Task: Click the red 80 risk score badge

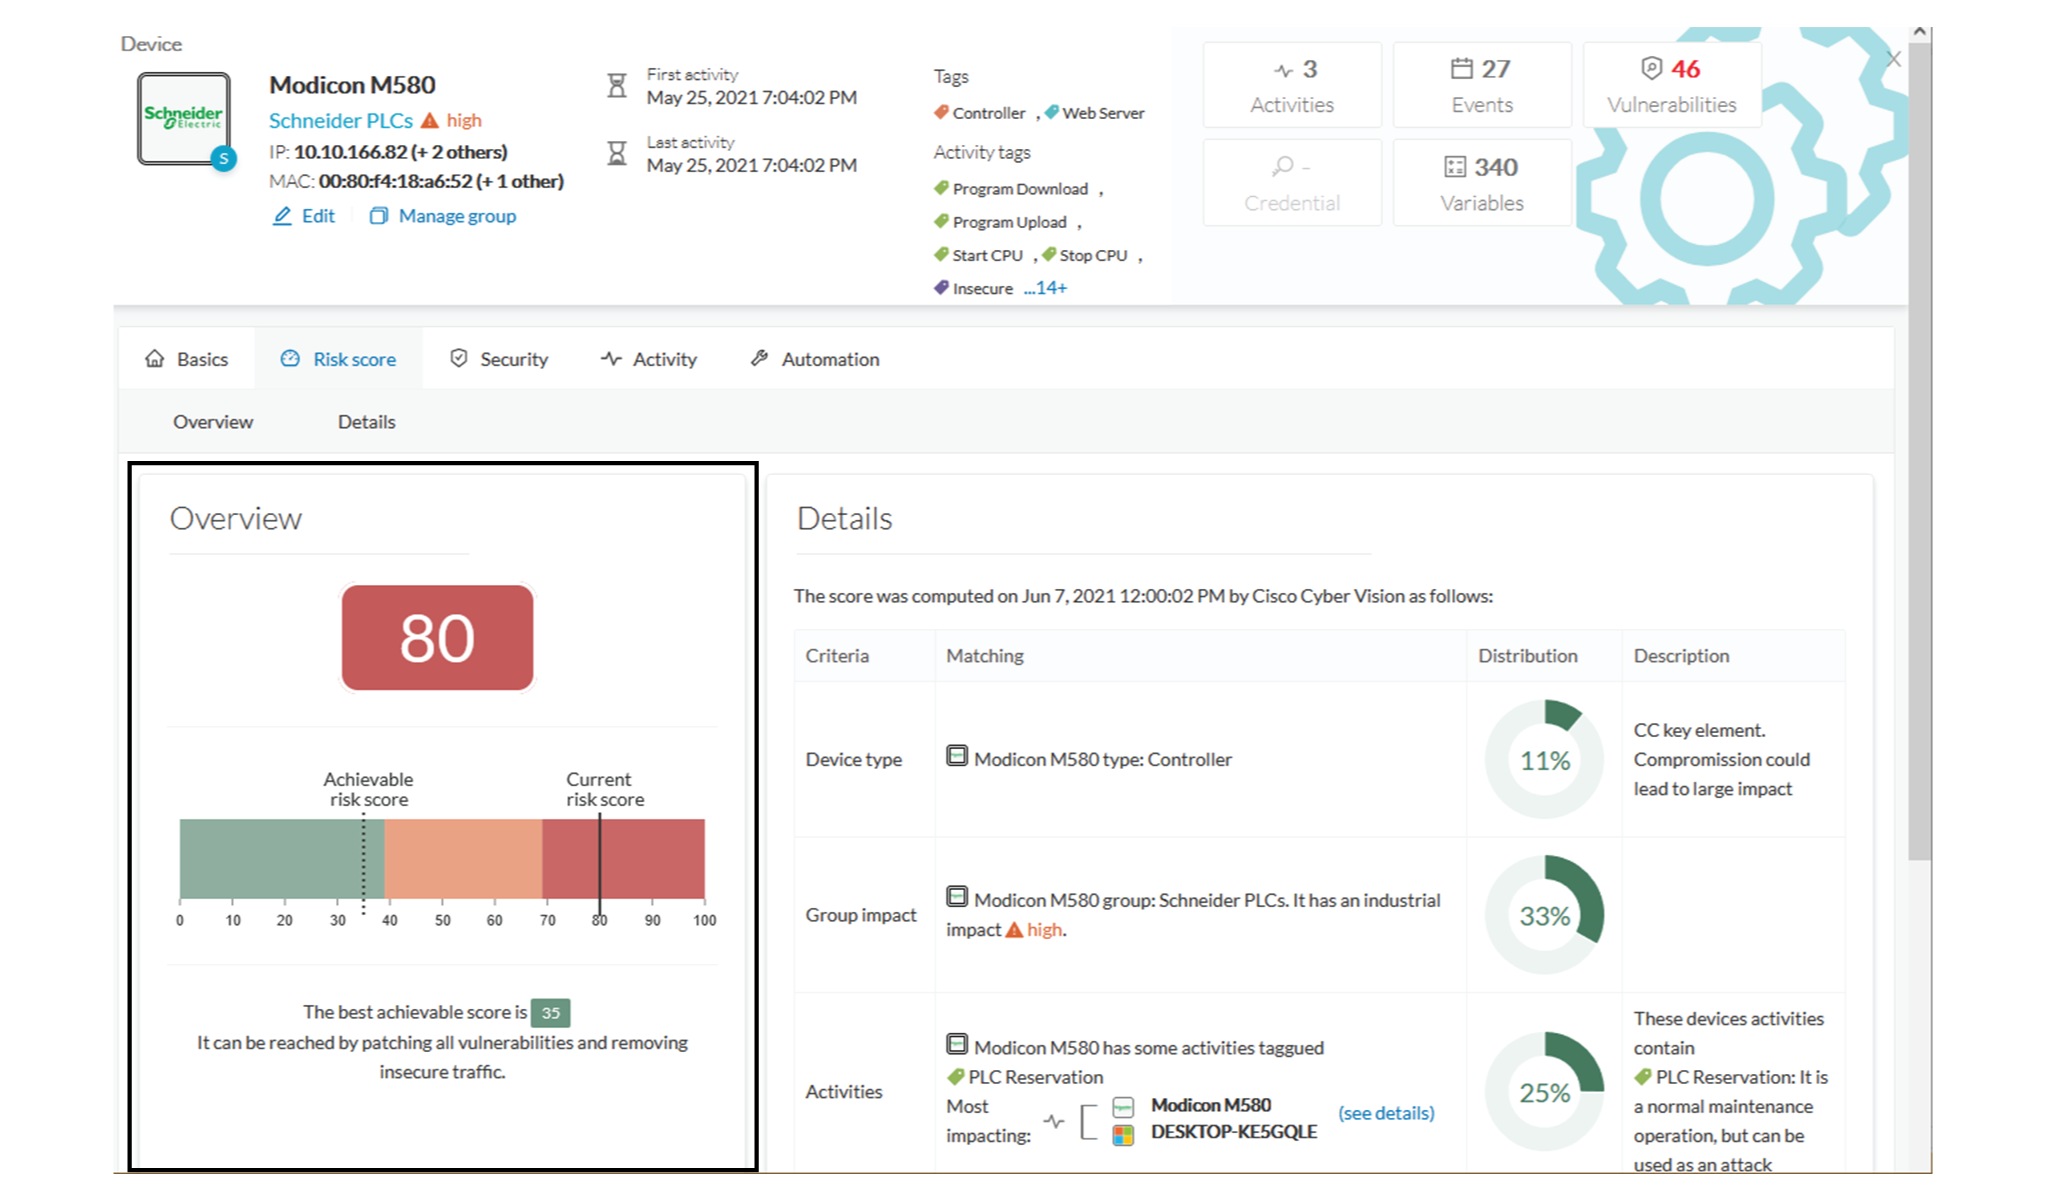Action: click(x=437, y=638)
